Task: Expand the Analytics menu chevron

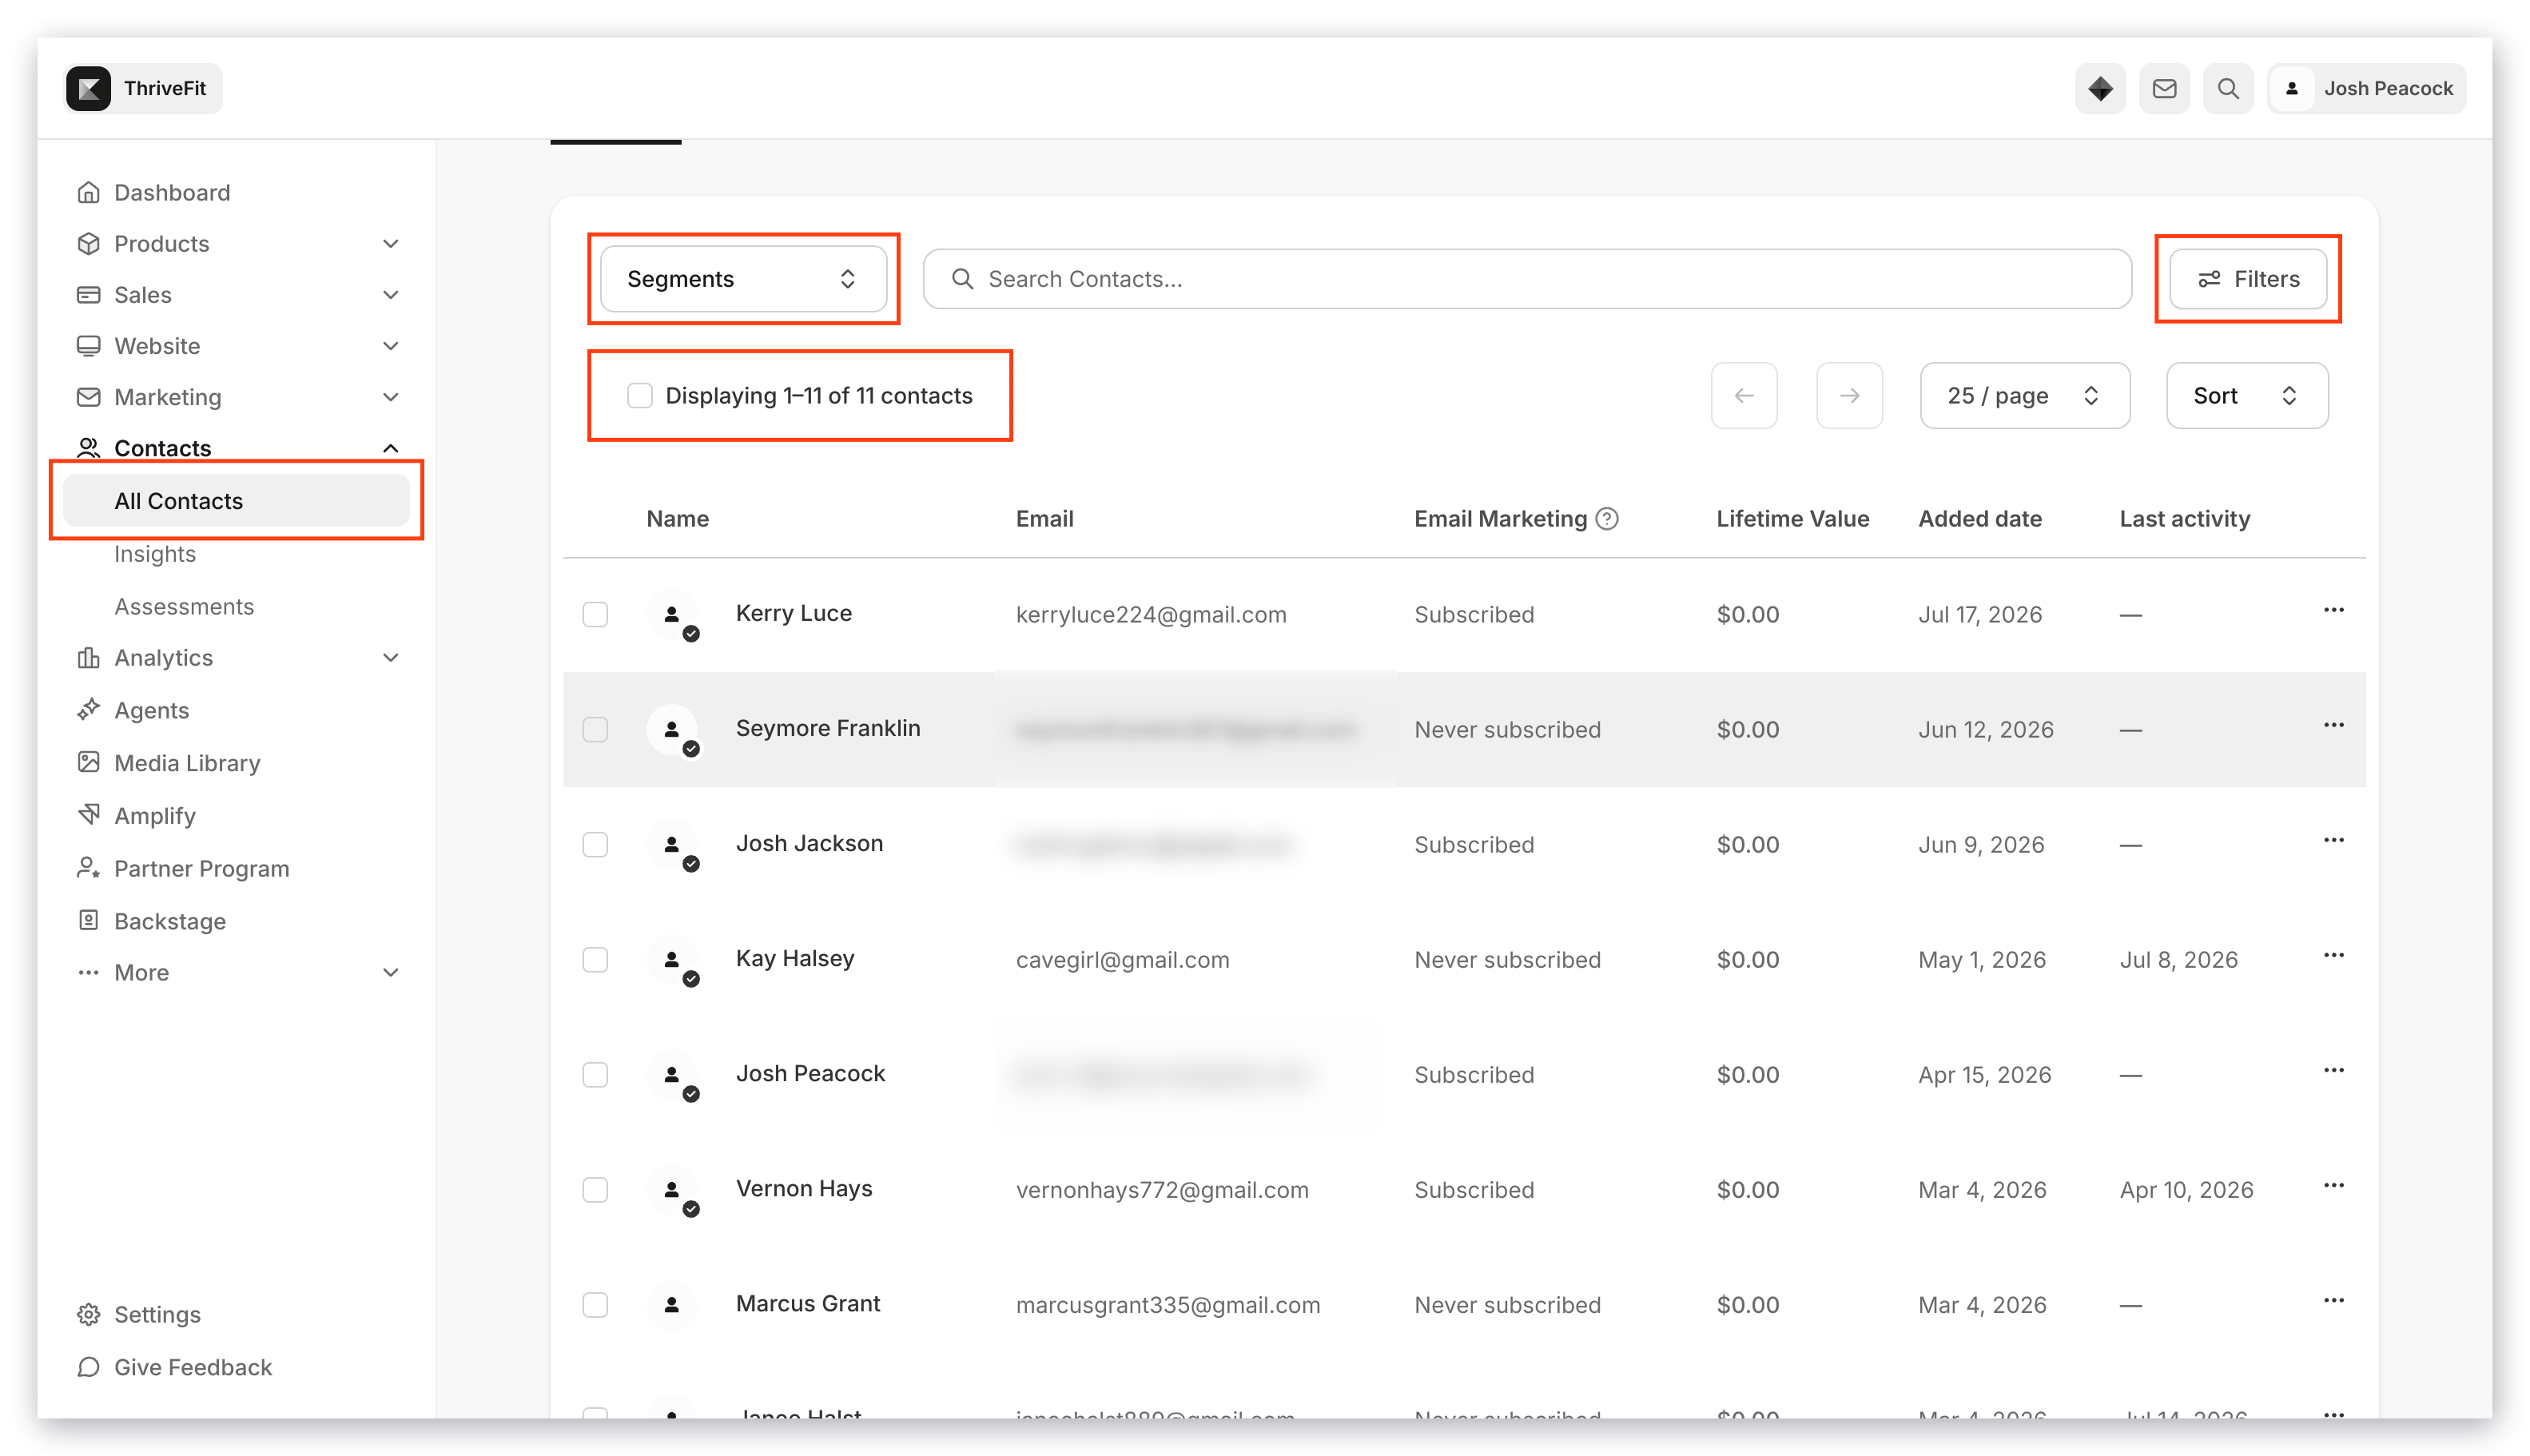Action: click(x=391, y=657)
